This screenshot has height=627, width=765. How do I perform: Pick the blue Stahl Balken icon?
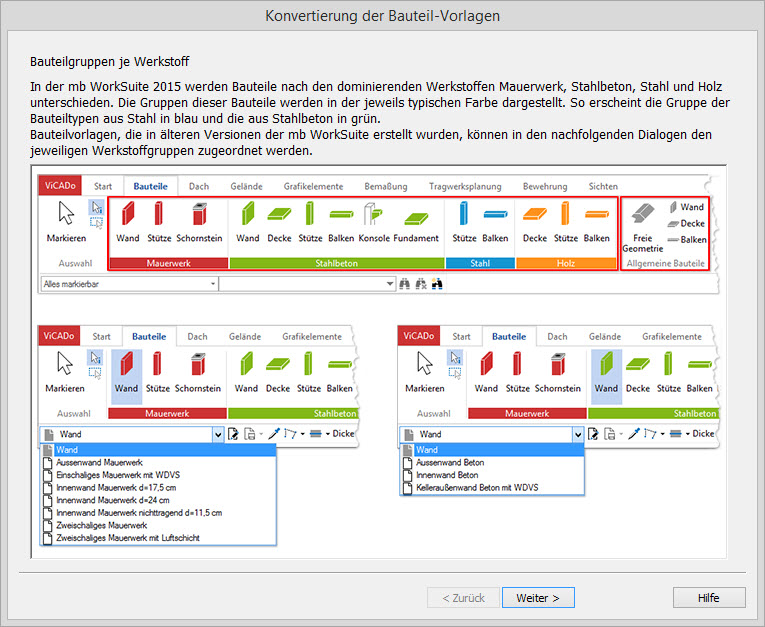[x=495, y=222]
